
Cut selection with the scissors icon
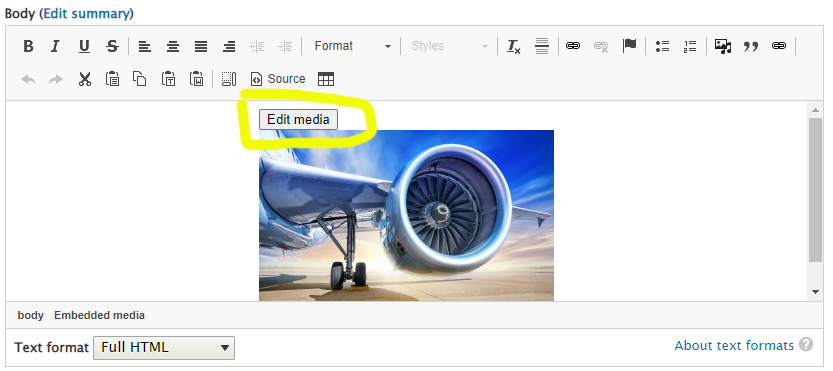(x=84, y=79)
